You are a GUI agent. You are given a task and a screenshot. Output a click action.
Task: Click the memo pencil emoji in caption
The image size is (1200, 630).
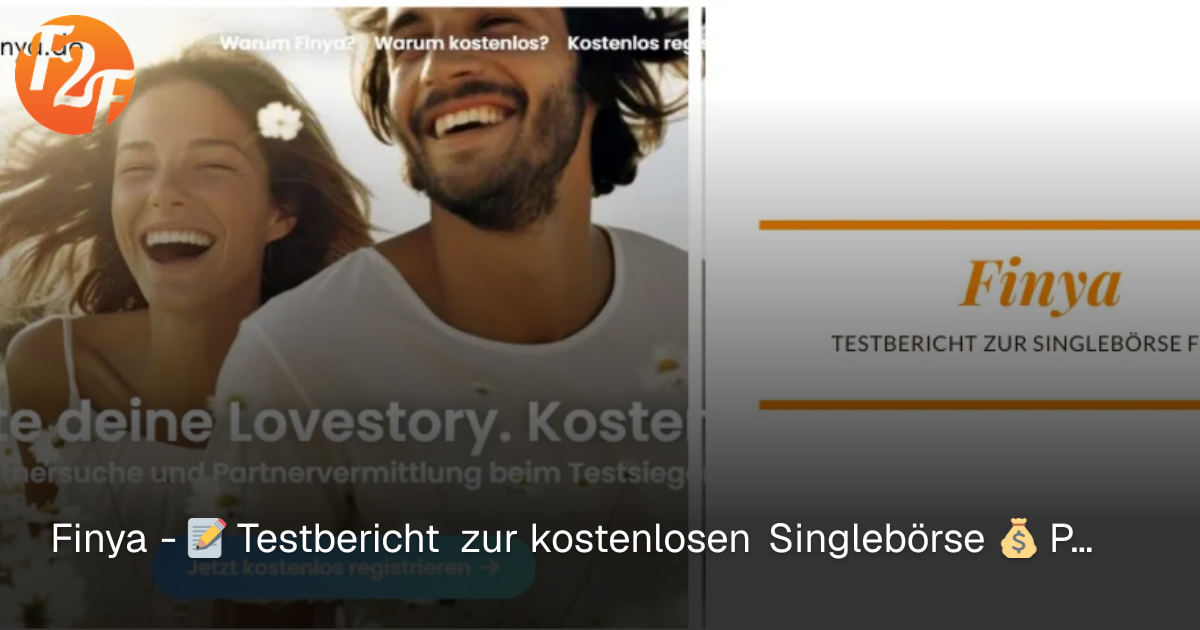tap(207, 540)
